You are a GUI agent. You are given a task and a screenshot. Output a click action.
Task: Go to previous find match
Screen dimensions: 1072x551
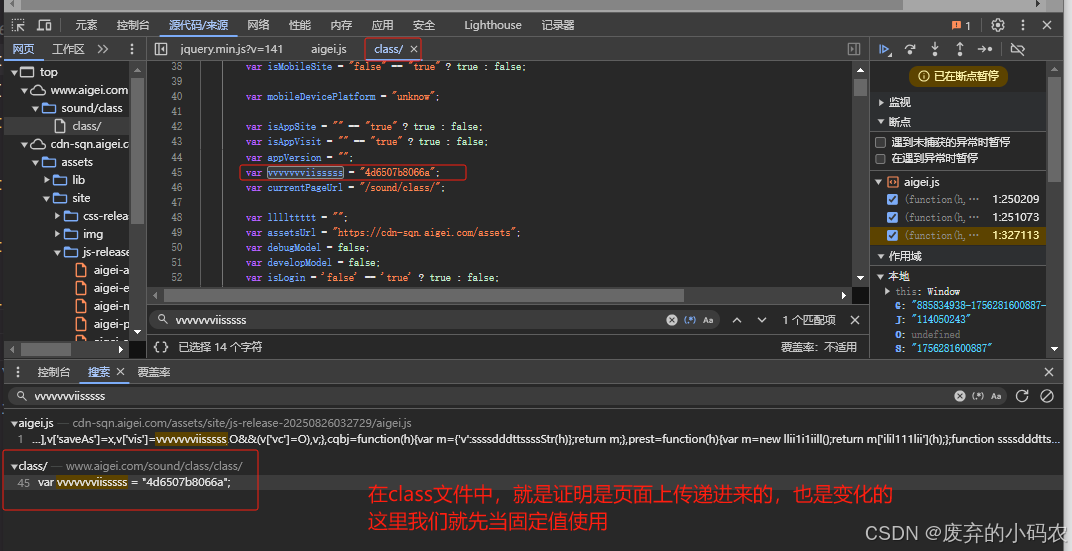tap(737, 320)
